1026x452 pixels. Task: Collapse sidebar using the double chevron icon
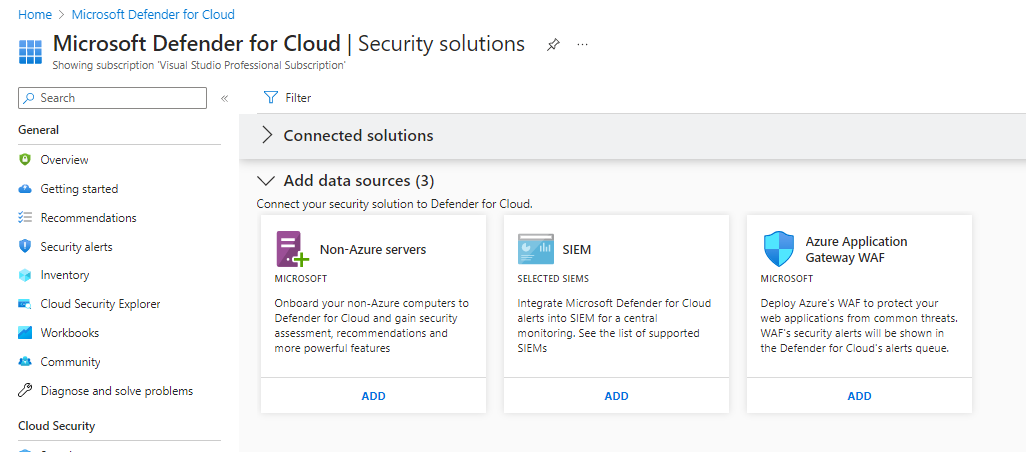pos(224,98)
